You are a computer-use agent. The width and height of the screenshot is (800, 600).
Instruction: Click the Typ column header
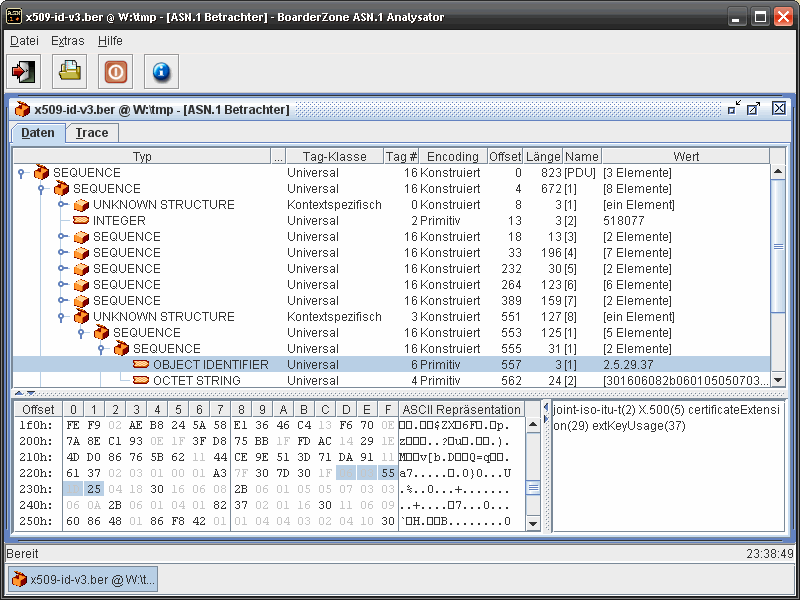(x=142, y=156)
